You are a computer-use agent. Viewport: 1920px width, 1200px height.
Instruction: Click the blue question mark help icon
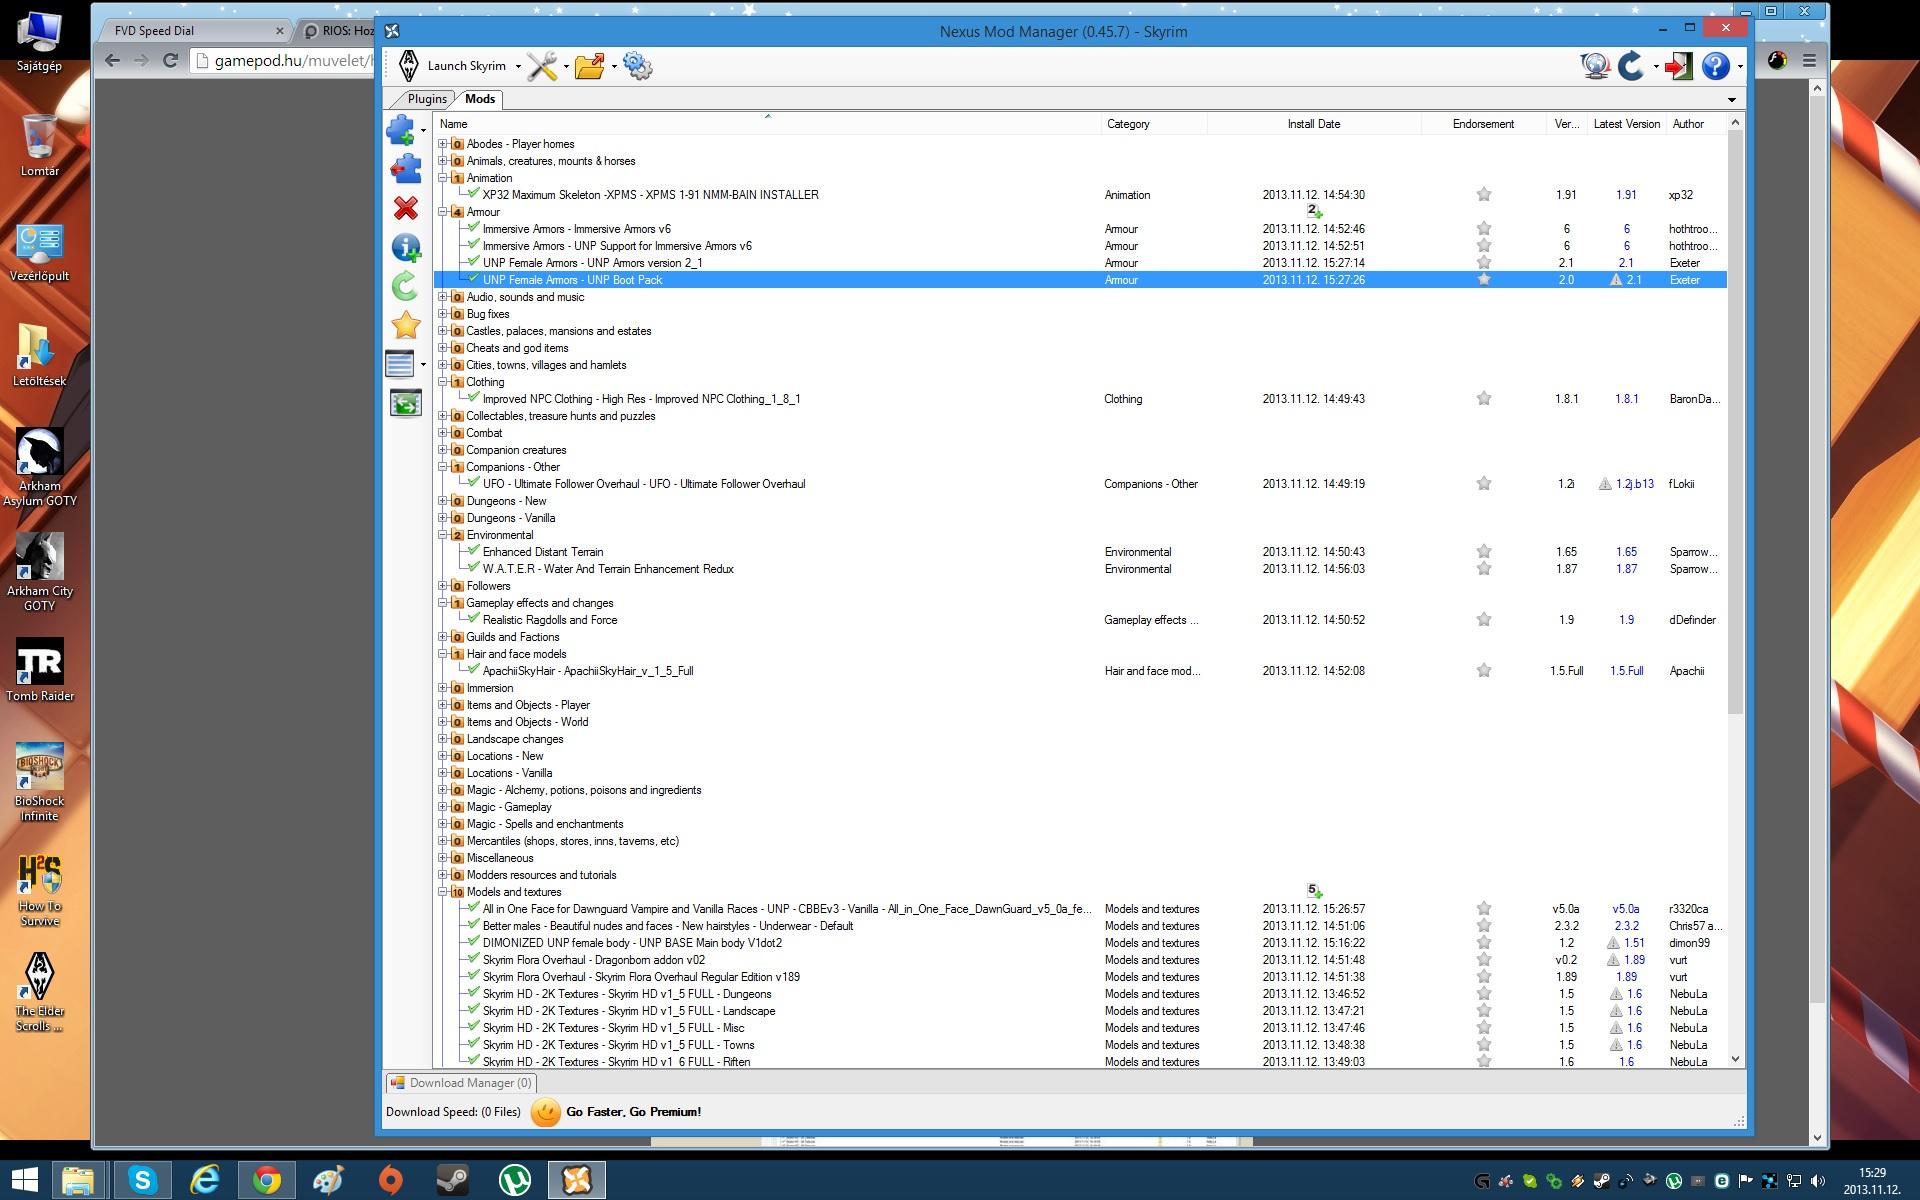[x=1715, y=66]
